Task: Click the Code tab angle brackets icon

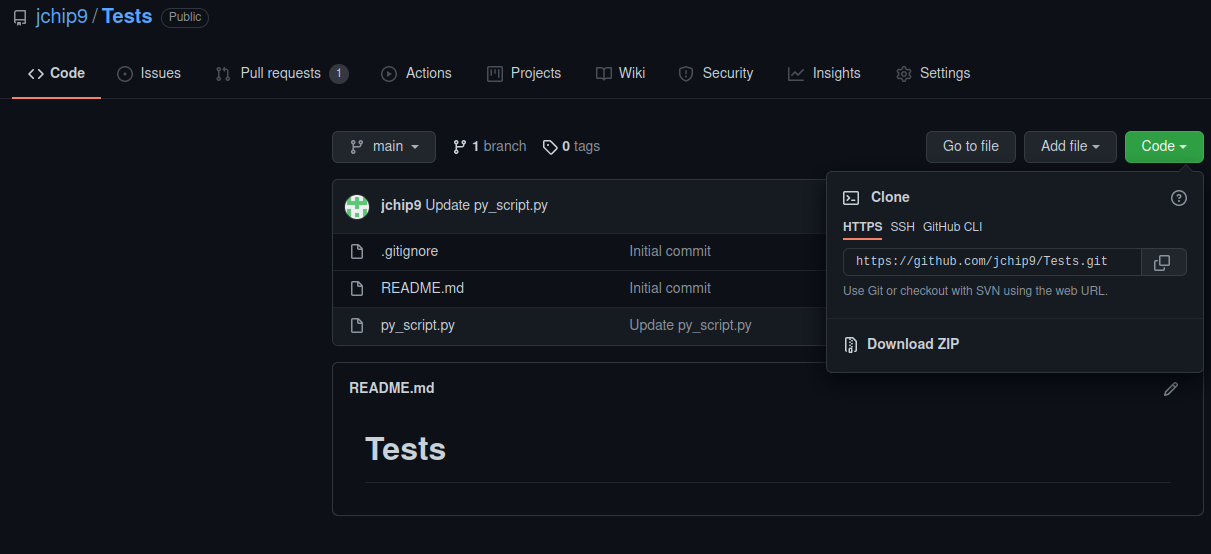Action: coord(36,73)
